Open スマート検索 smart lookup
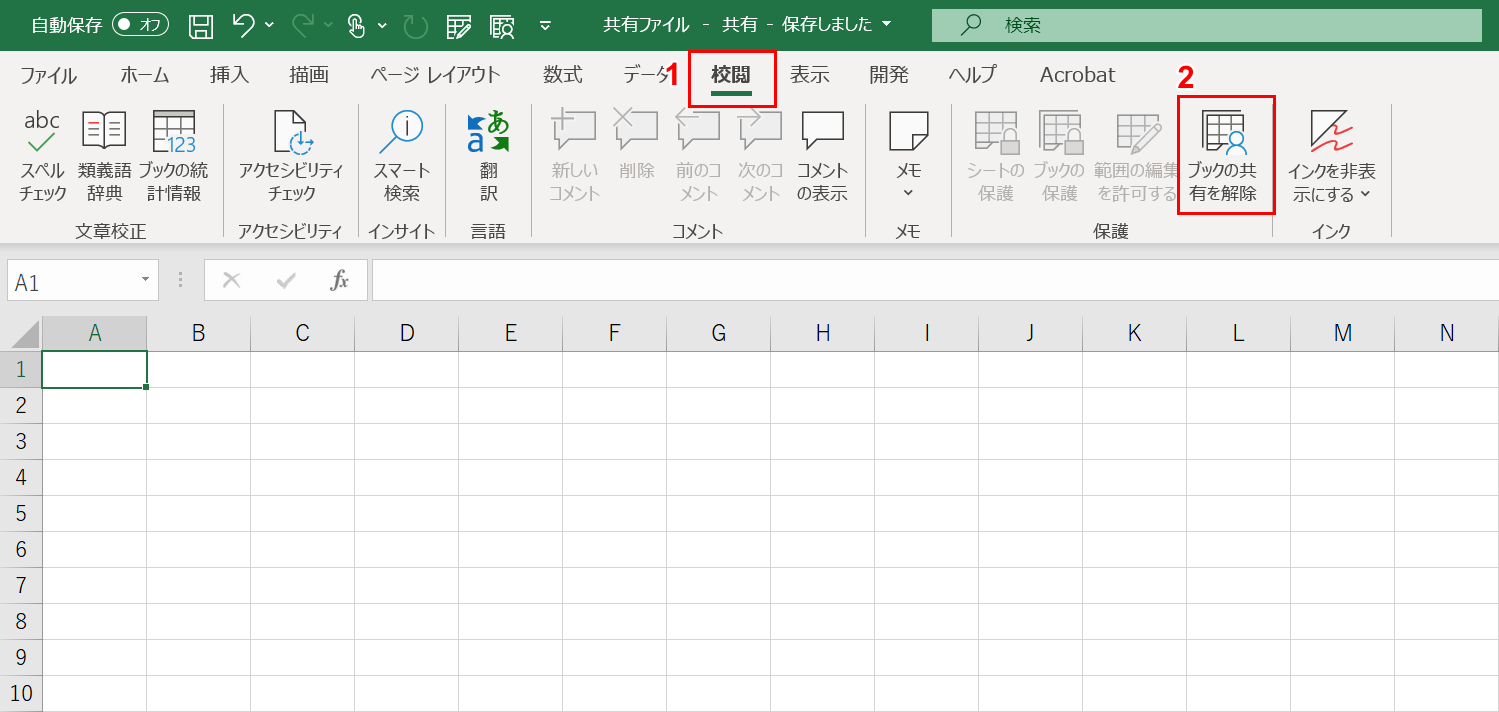Screen dimensions: 1499x712 point(402,156)
